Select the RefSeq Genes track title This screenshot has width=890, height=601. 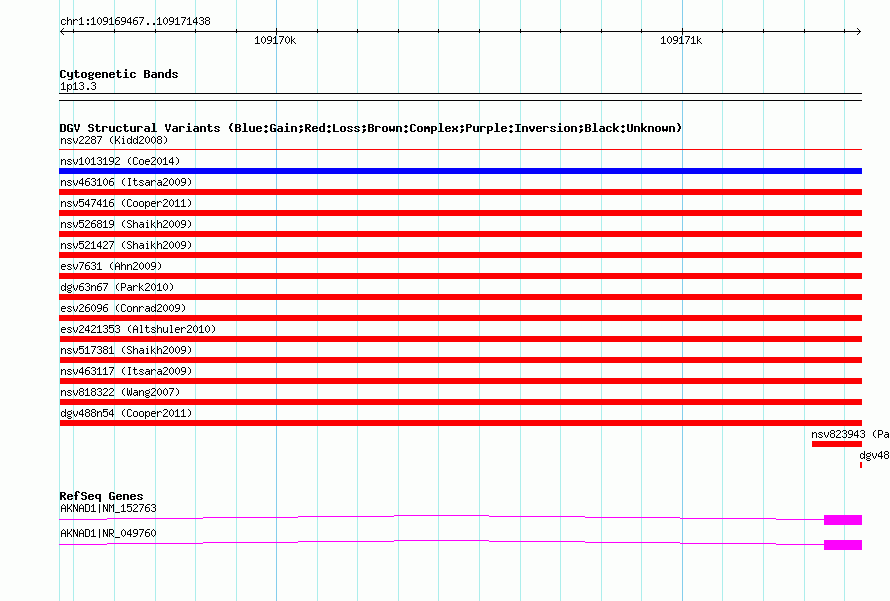tap(101, 496)
